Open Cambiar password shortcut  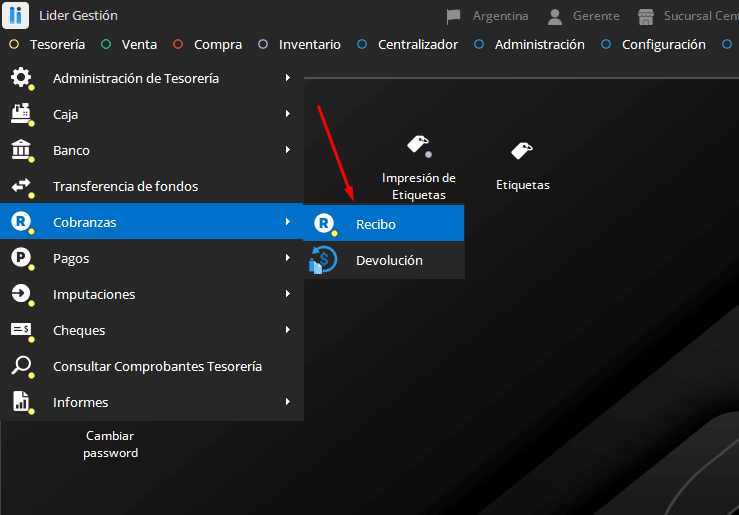pos(110,444)
